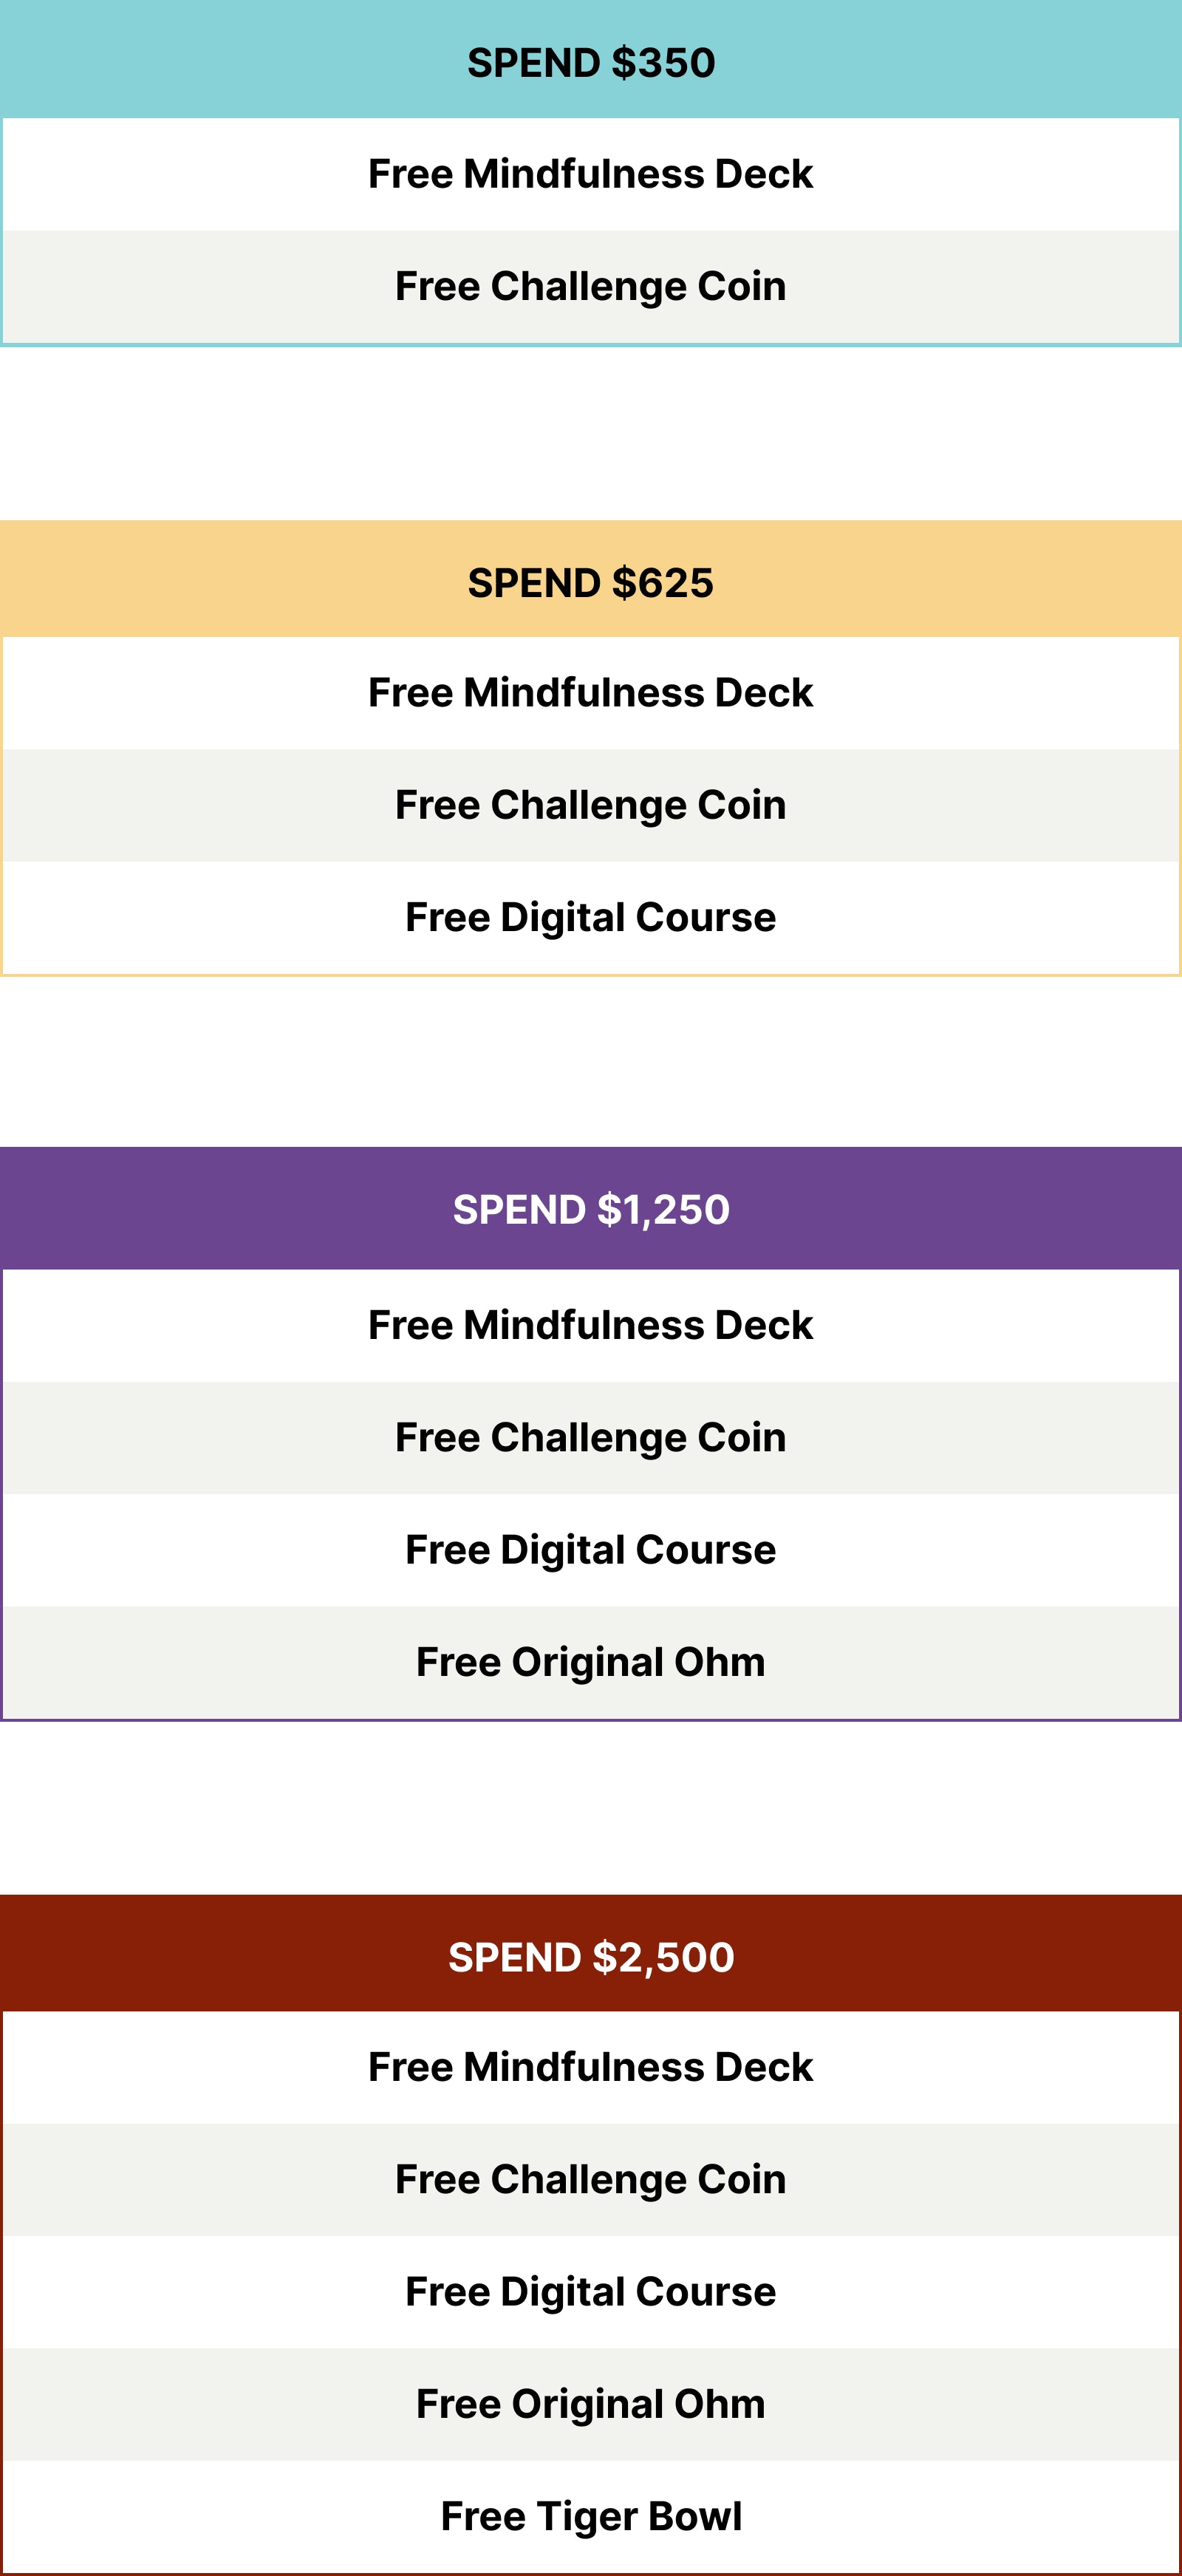Choose Free Digital Course in $625 tier
The height and width of the screenshot is (2576, 1182).
click(x=591, y=917)
